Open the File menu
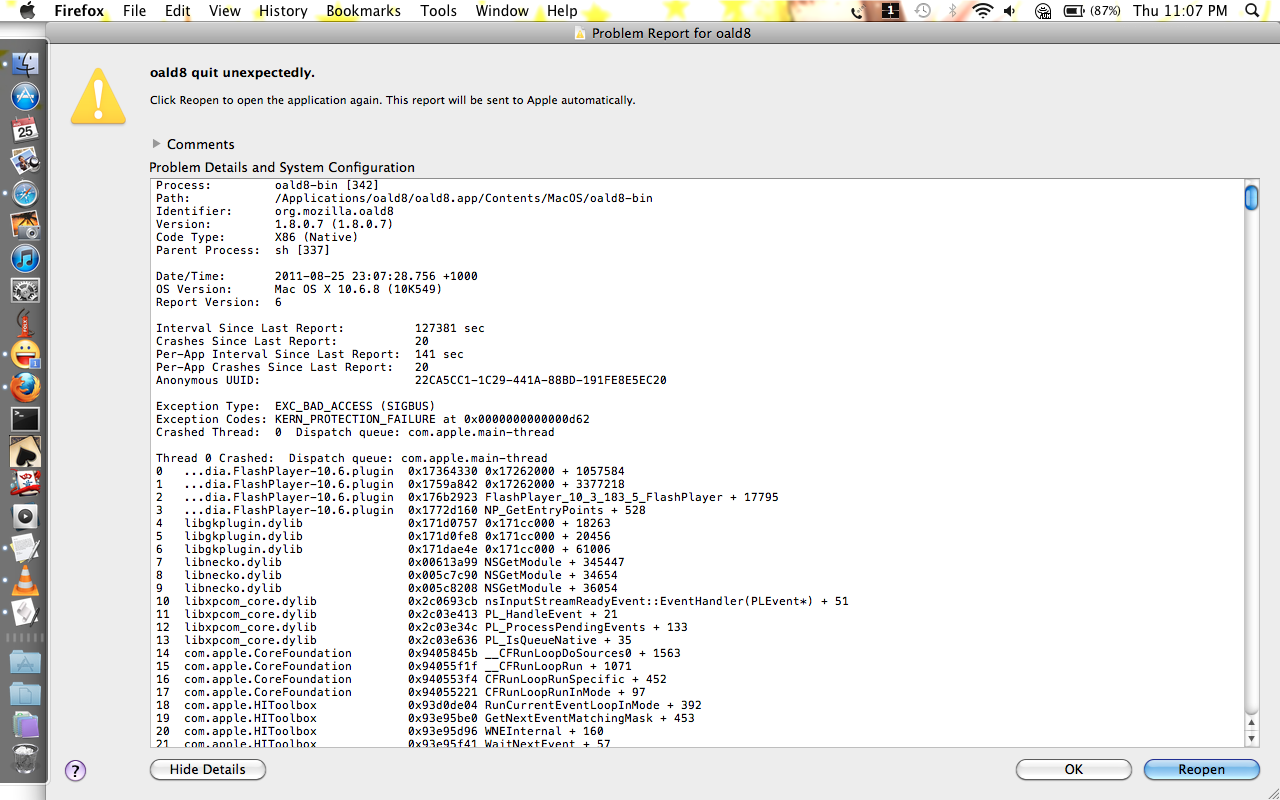Viewport: 1280px width, 800px height. click(134, 11)
